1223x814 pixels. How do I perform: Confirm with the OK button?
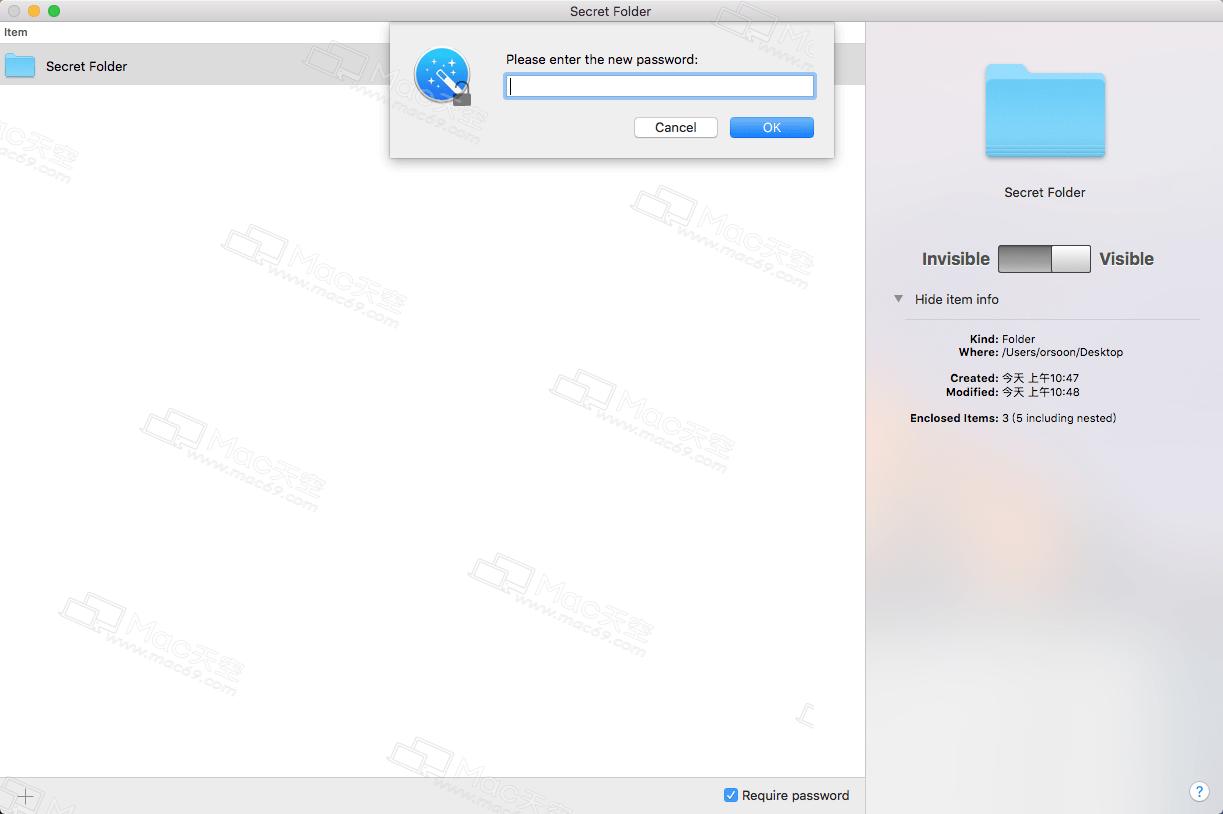coord(772,127)
